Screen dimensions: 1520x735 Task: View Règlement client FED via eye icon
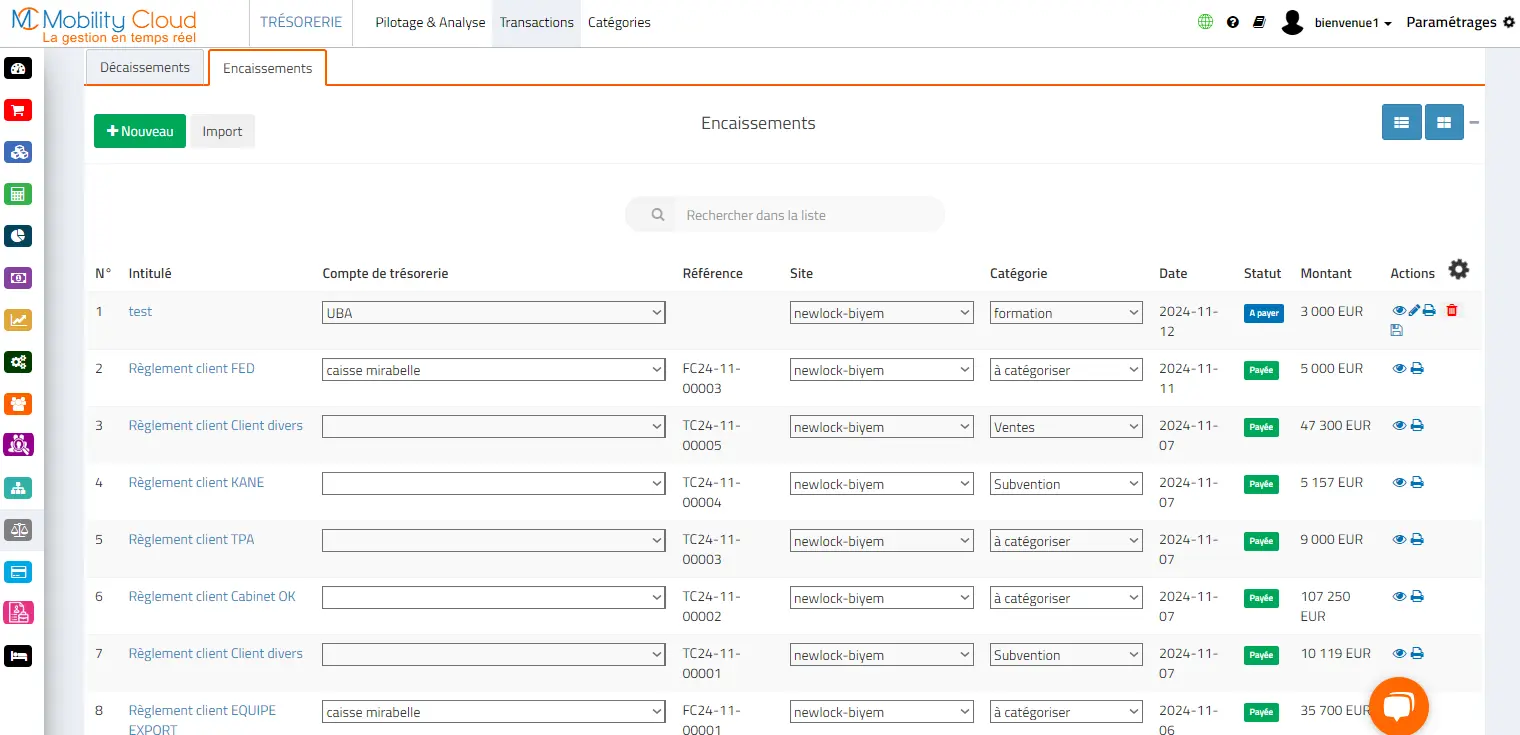point(1399,368)
